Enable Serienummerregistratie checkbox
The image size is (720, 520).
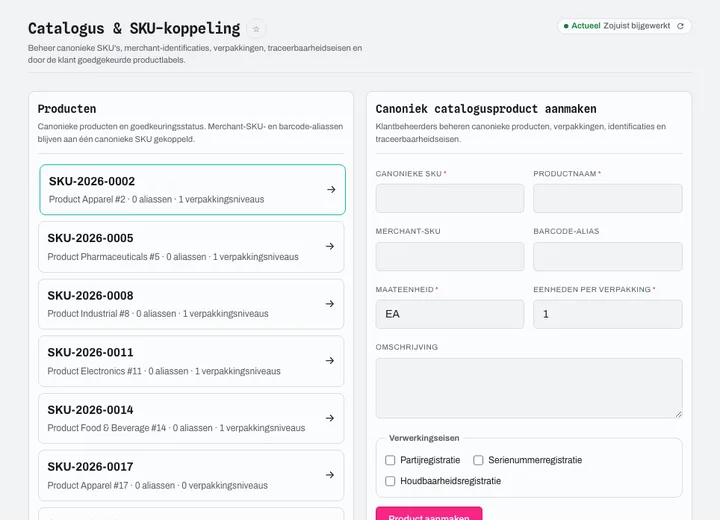(478, 460)
